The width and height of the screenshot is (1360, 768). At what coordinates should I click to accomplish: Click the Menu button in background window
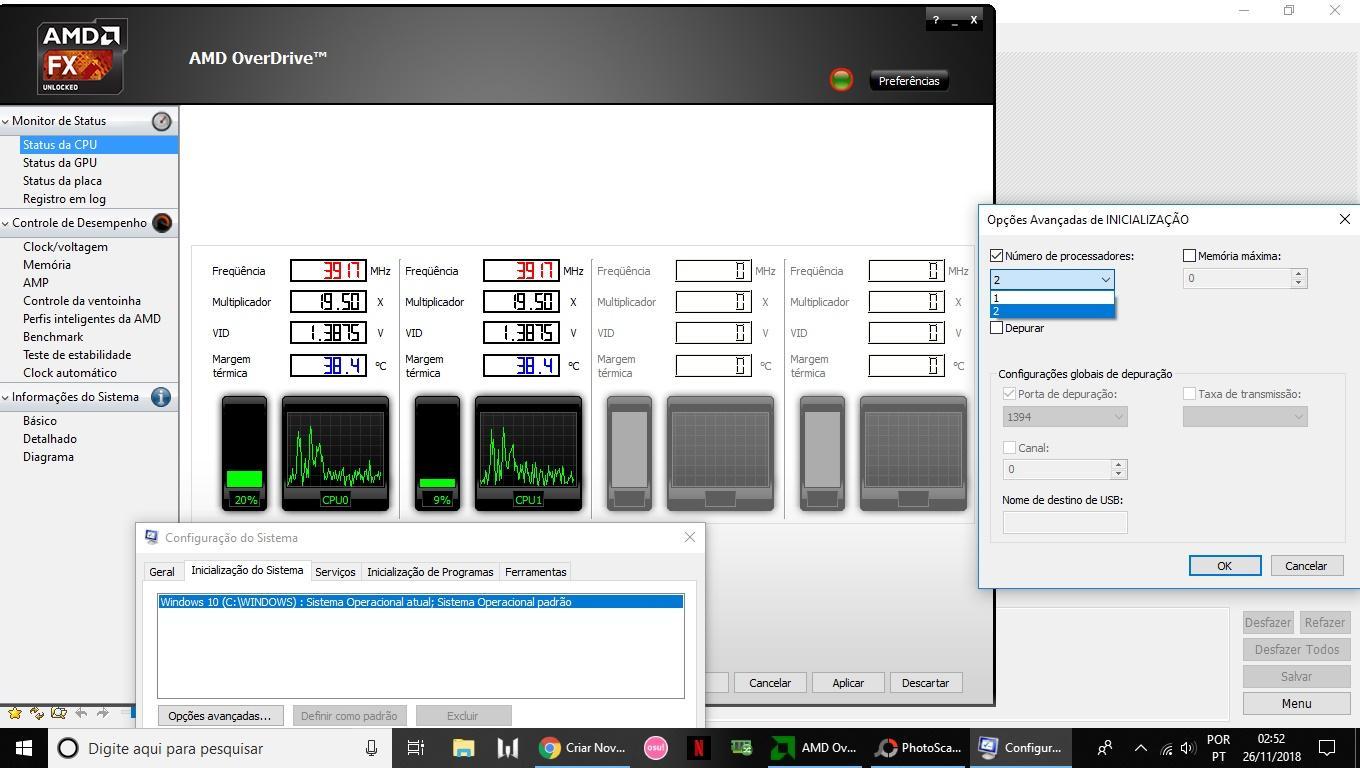1296,703
